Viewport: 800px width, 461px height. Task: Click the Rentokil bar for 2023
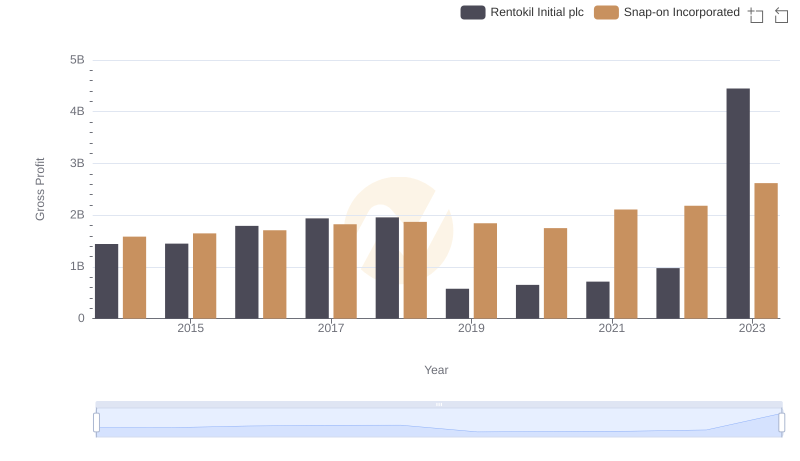(x=738, y=203)
